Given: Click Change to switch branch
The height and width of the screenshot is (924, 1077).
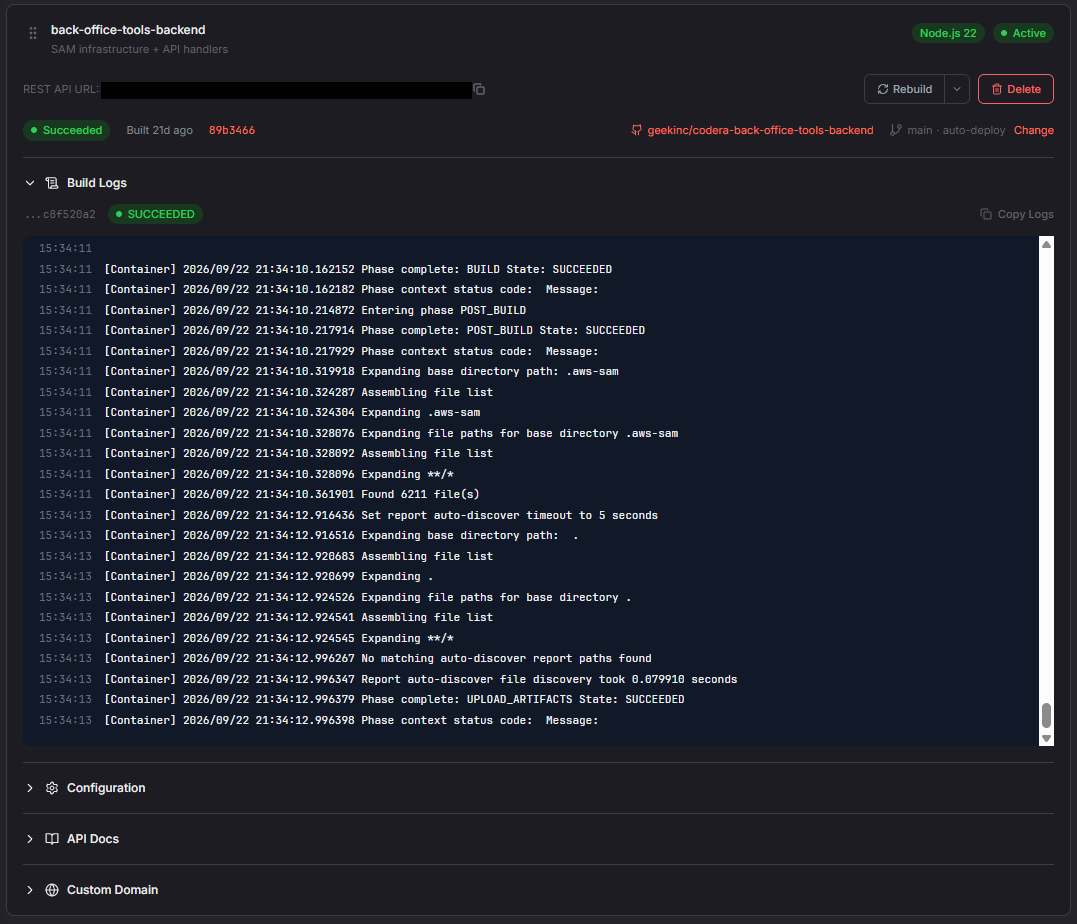Looking at the screenshot, I should click(1033, 131).
